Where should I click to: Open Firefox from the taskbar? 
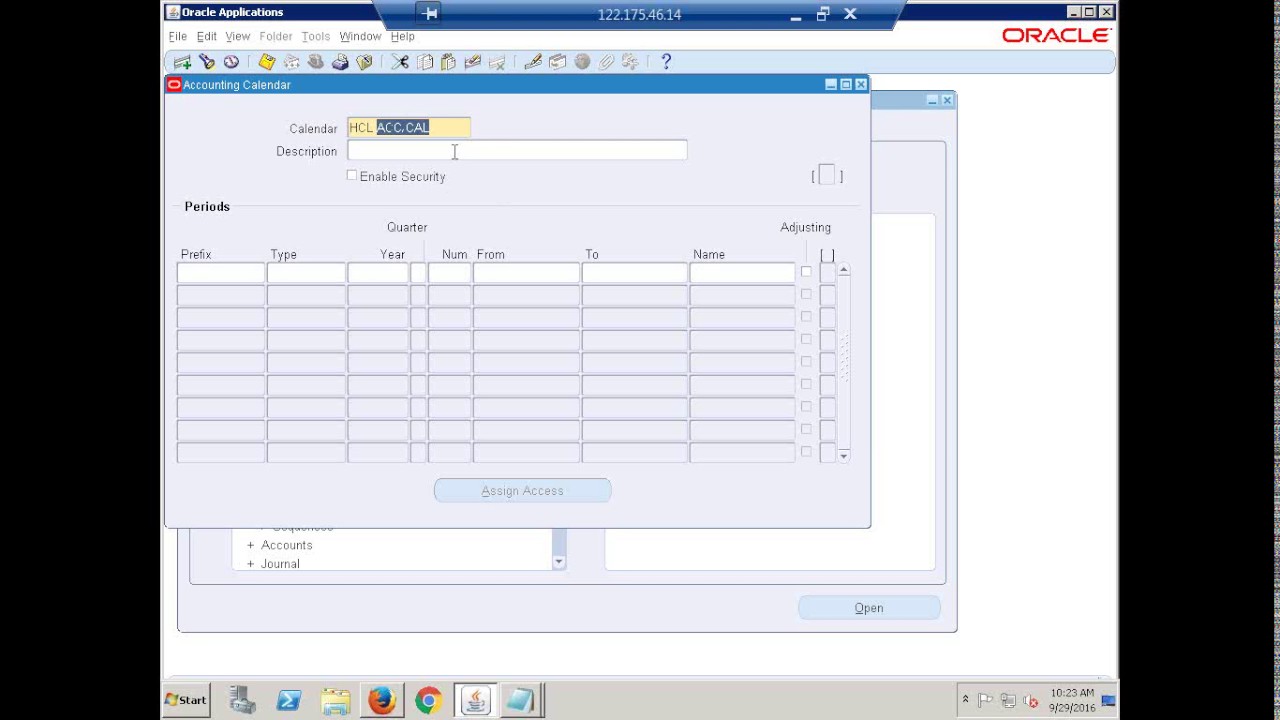click(x=381, y=700)
